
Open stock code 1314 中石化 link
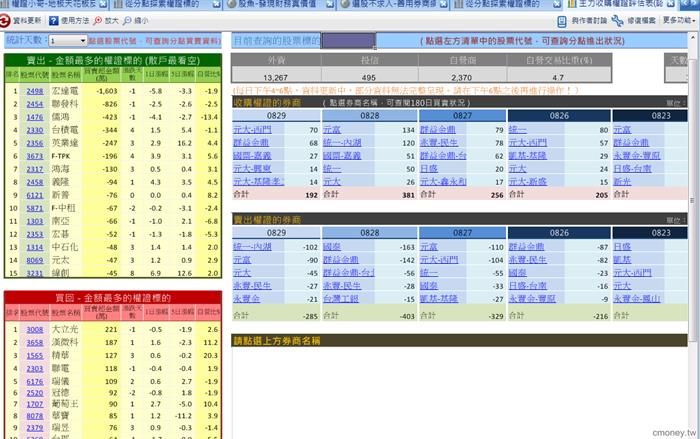point(34,247)
